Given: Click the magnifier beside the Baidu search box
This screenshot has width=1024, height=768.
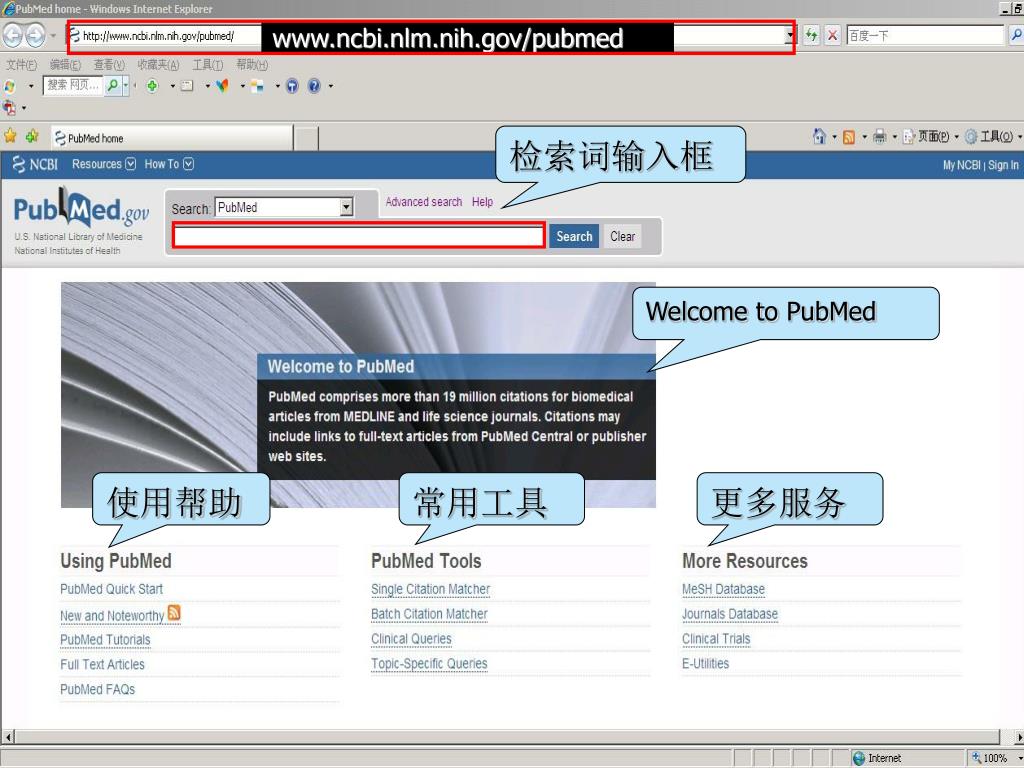Looking at the screenshot, I should pos(1016,35).
